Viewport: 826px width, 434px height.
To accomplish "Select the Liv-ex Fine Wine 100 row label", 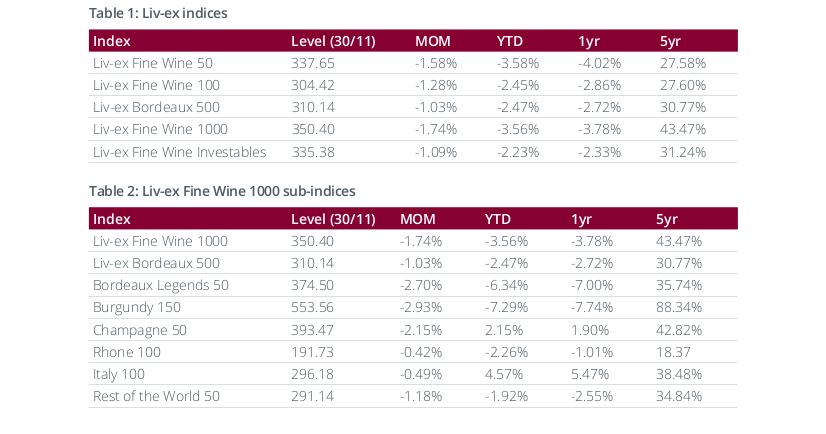I will 155,85.
